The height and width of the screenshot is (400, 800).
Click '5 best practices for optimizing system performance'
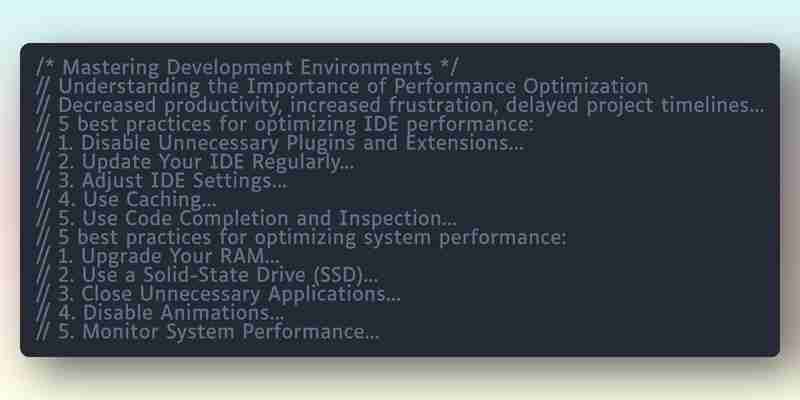tap(302, 237)
